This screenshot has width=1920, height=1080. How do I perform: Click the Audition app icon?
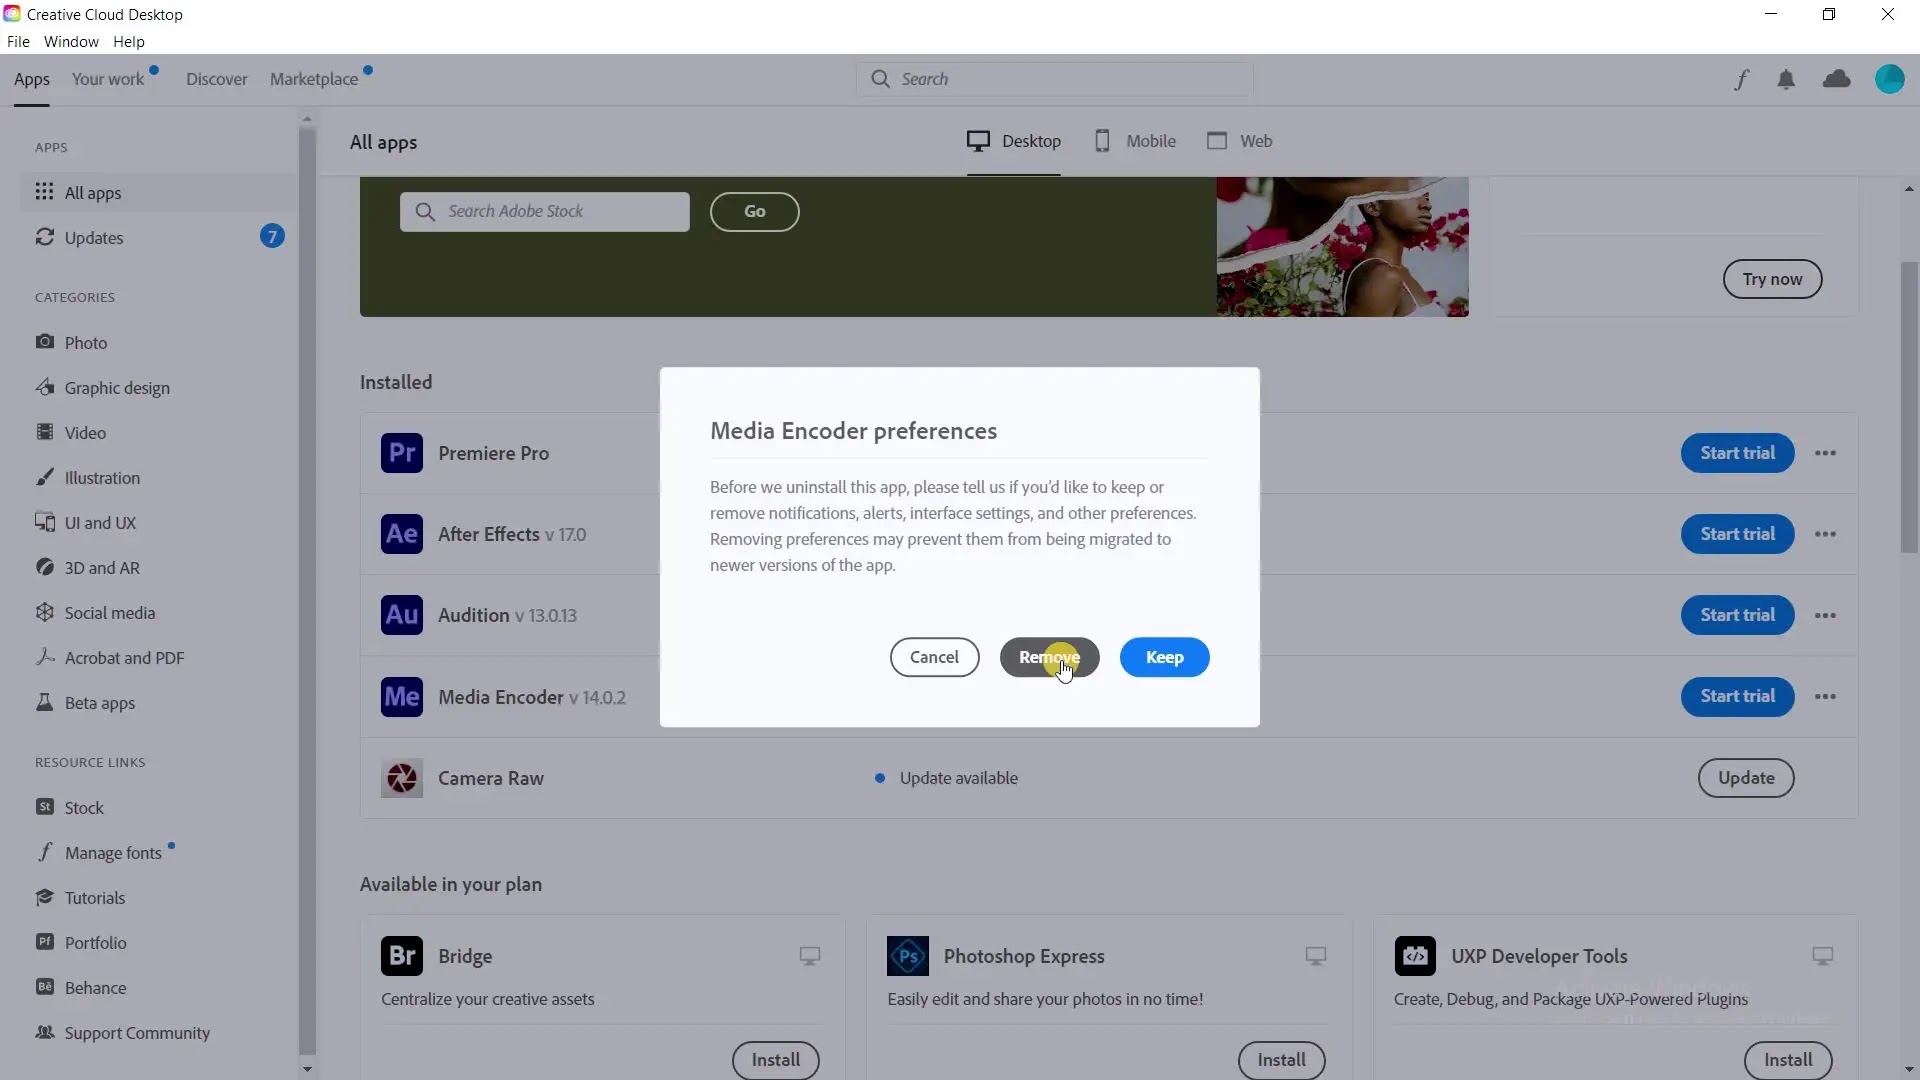401,615
